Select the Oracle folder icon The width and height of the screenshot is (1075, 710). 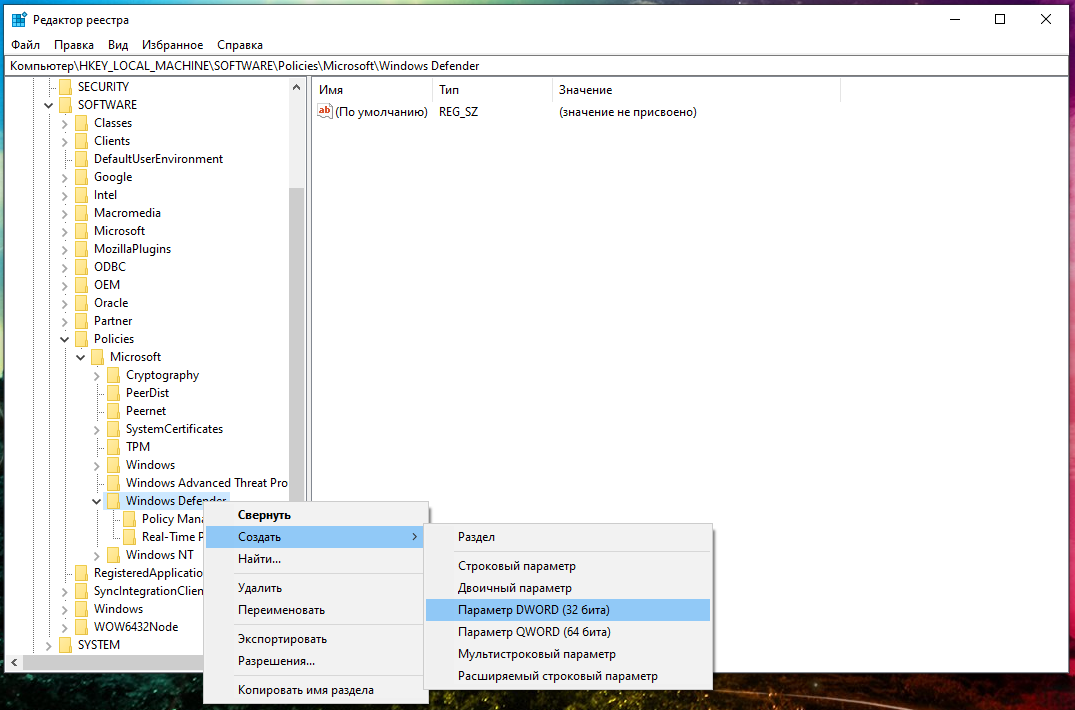82,303
